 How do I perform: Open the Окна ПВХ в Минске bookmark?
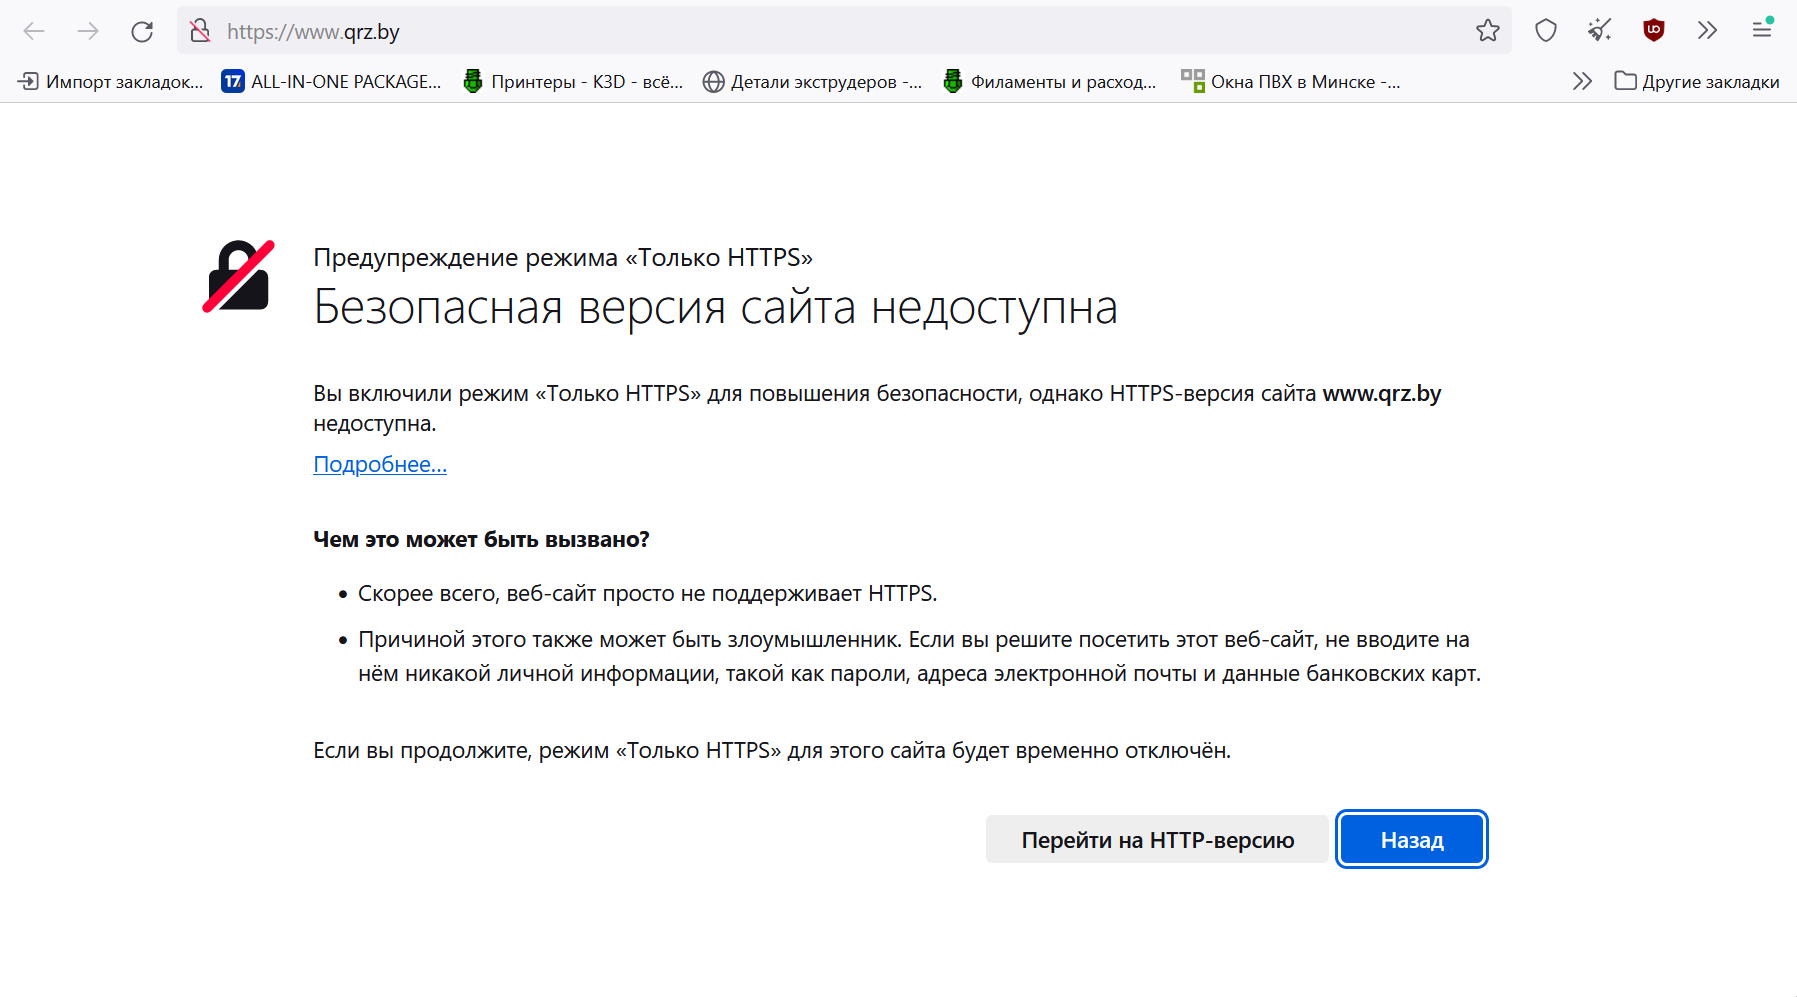pyautogui.click(x=1290, y=81)
